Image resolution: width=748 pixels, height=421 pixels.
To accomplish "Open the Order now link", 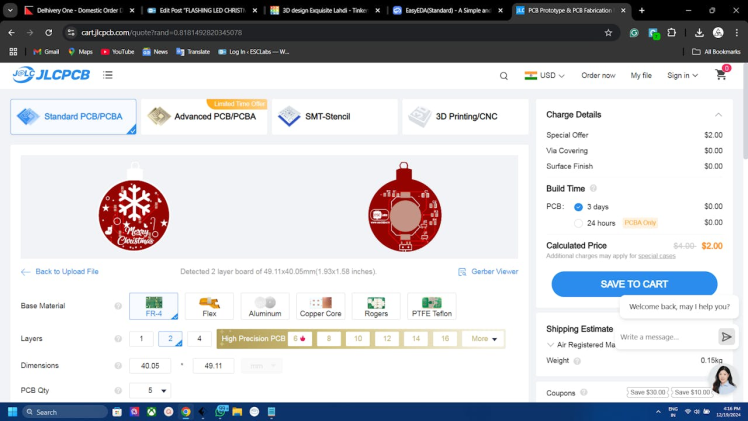I will pos(598,75).
